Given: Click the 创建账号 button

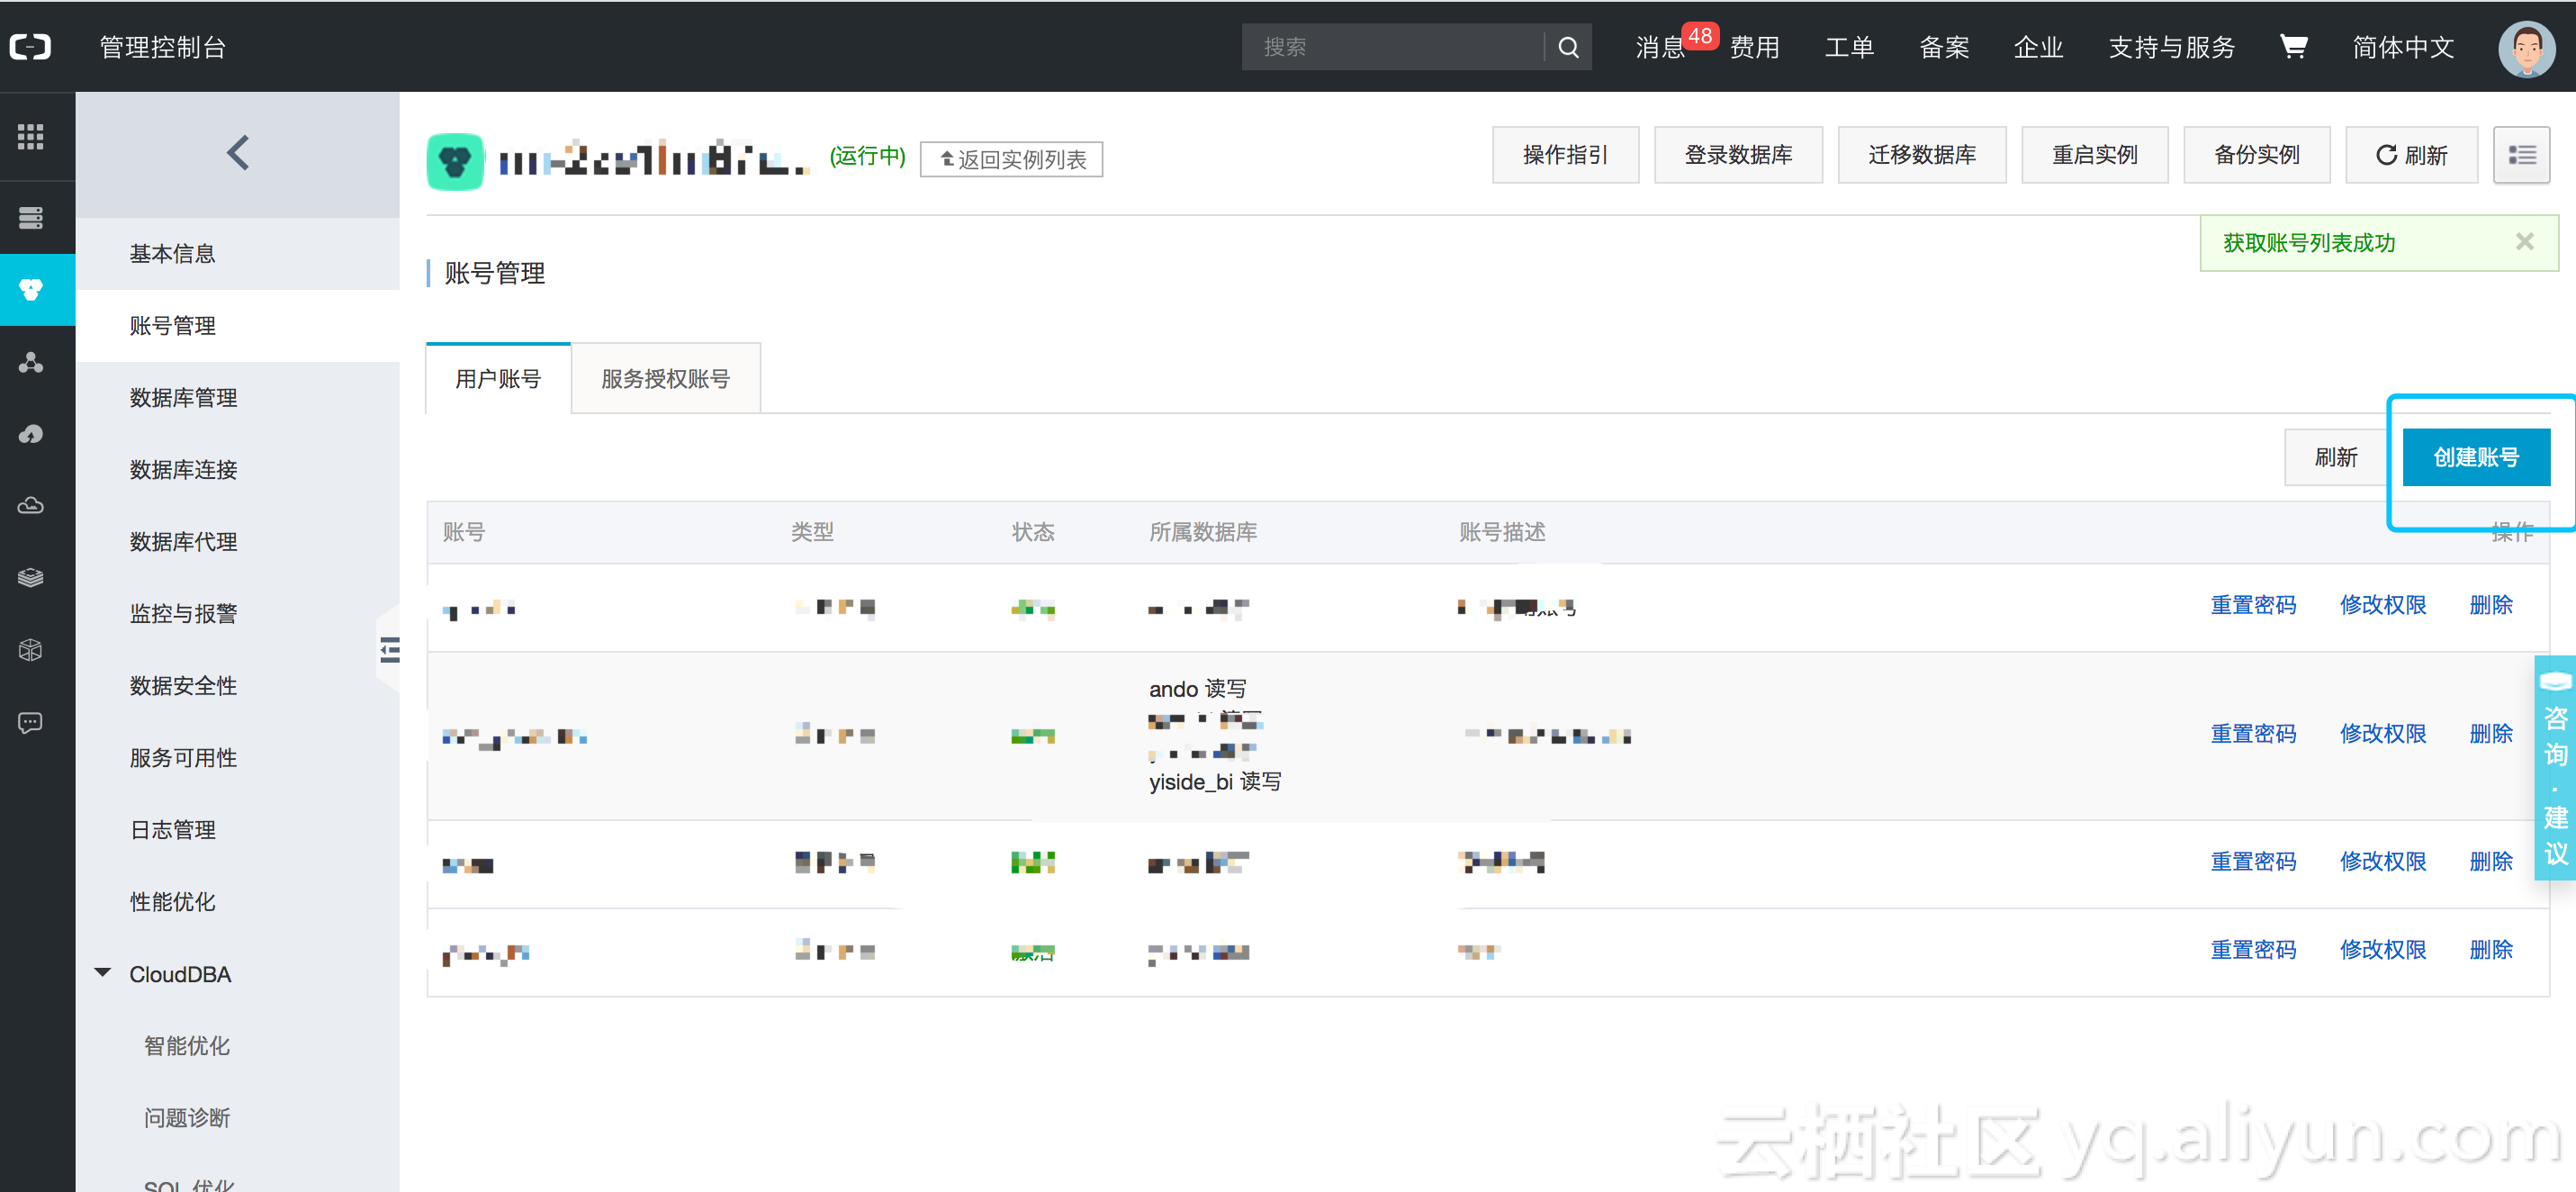Looking at the screenshot, I should point(2475,457).
